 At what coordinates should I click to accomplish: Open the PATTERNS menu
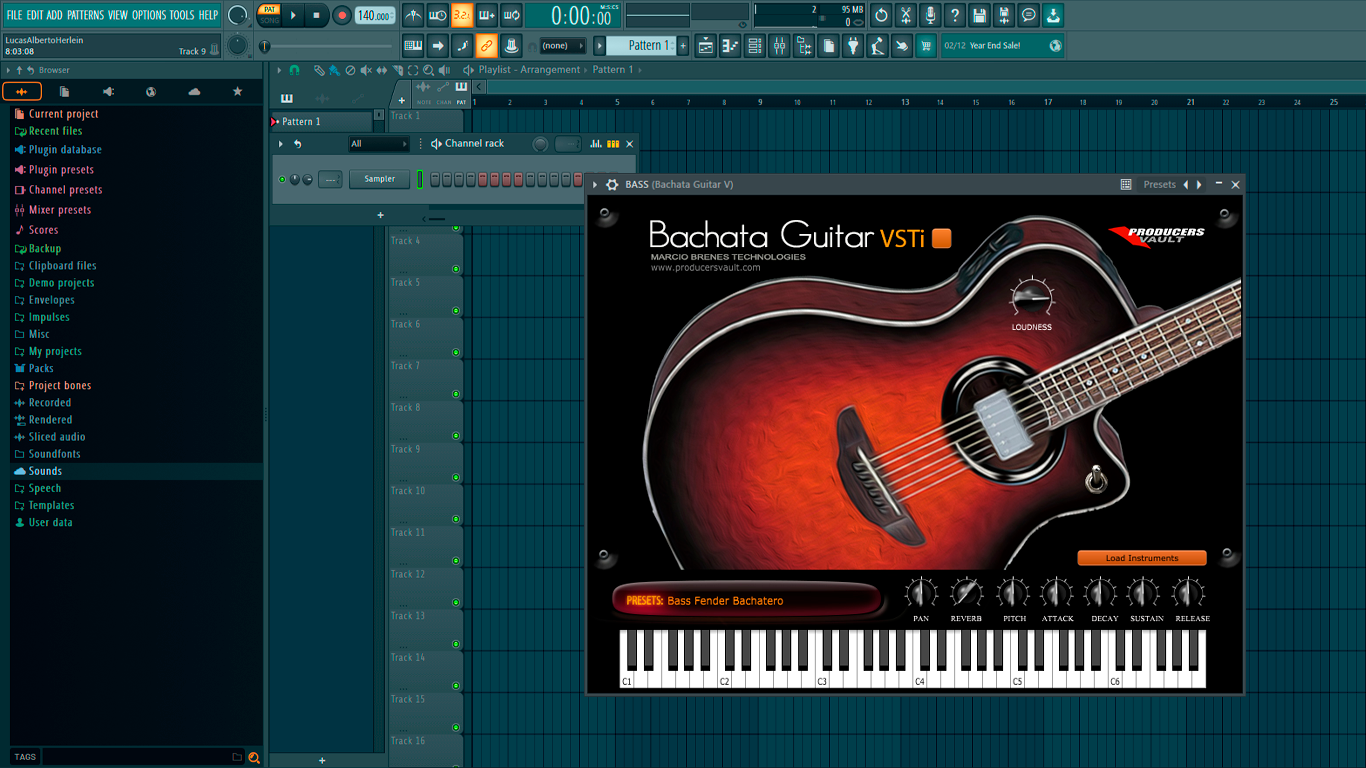pyautogui.click(x=85, y=15)
